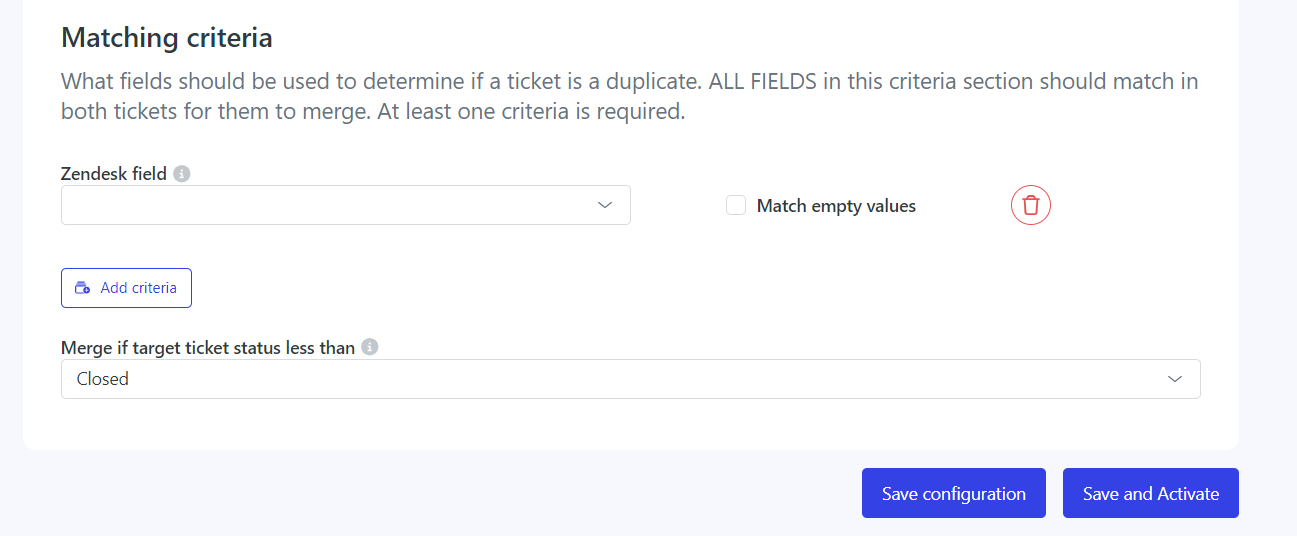The width and height of the screenshot is (1297, 536).
Task: Open the Zendesk field dropdown
Action: tap(346, 205)
